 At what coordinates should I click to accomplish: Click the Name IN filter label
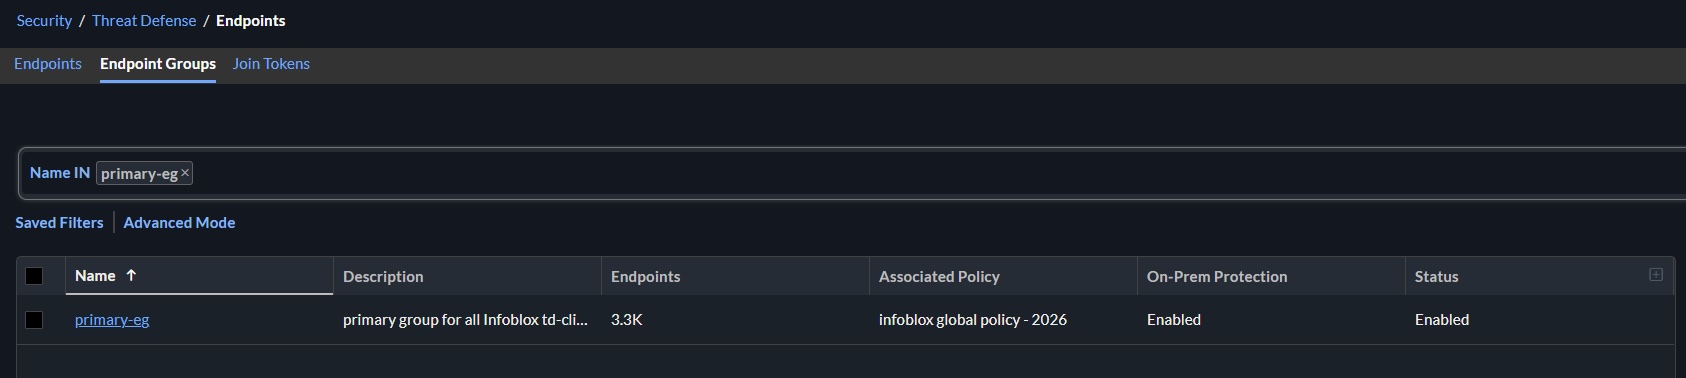(60, 173)
